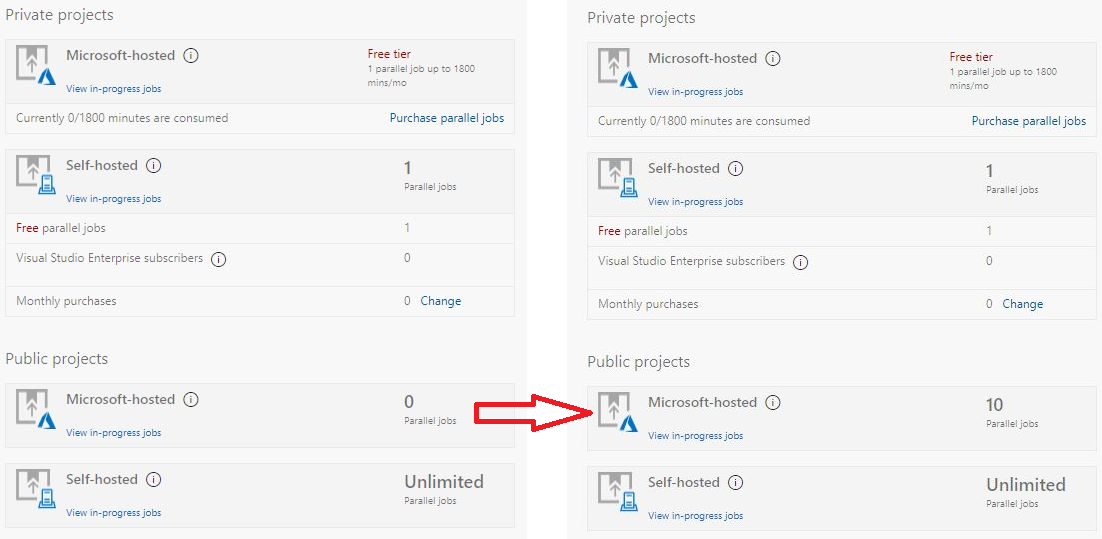Select Public Self-hosted agent icon, right screenshot

(x=617, y=493)
